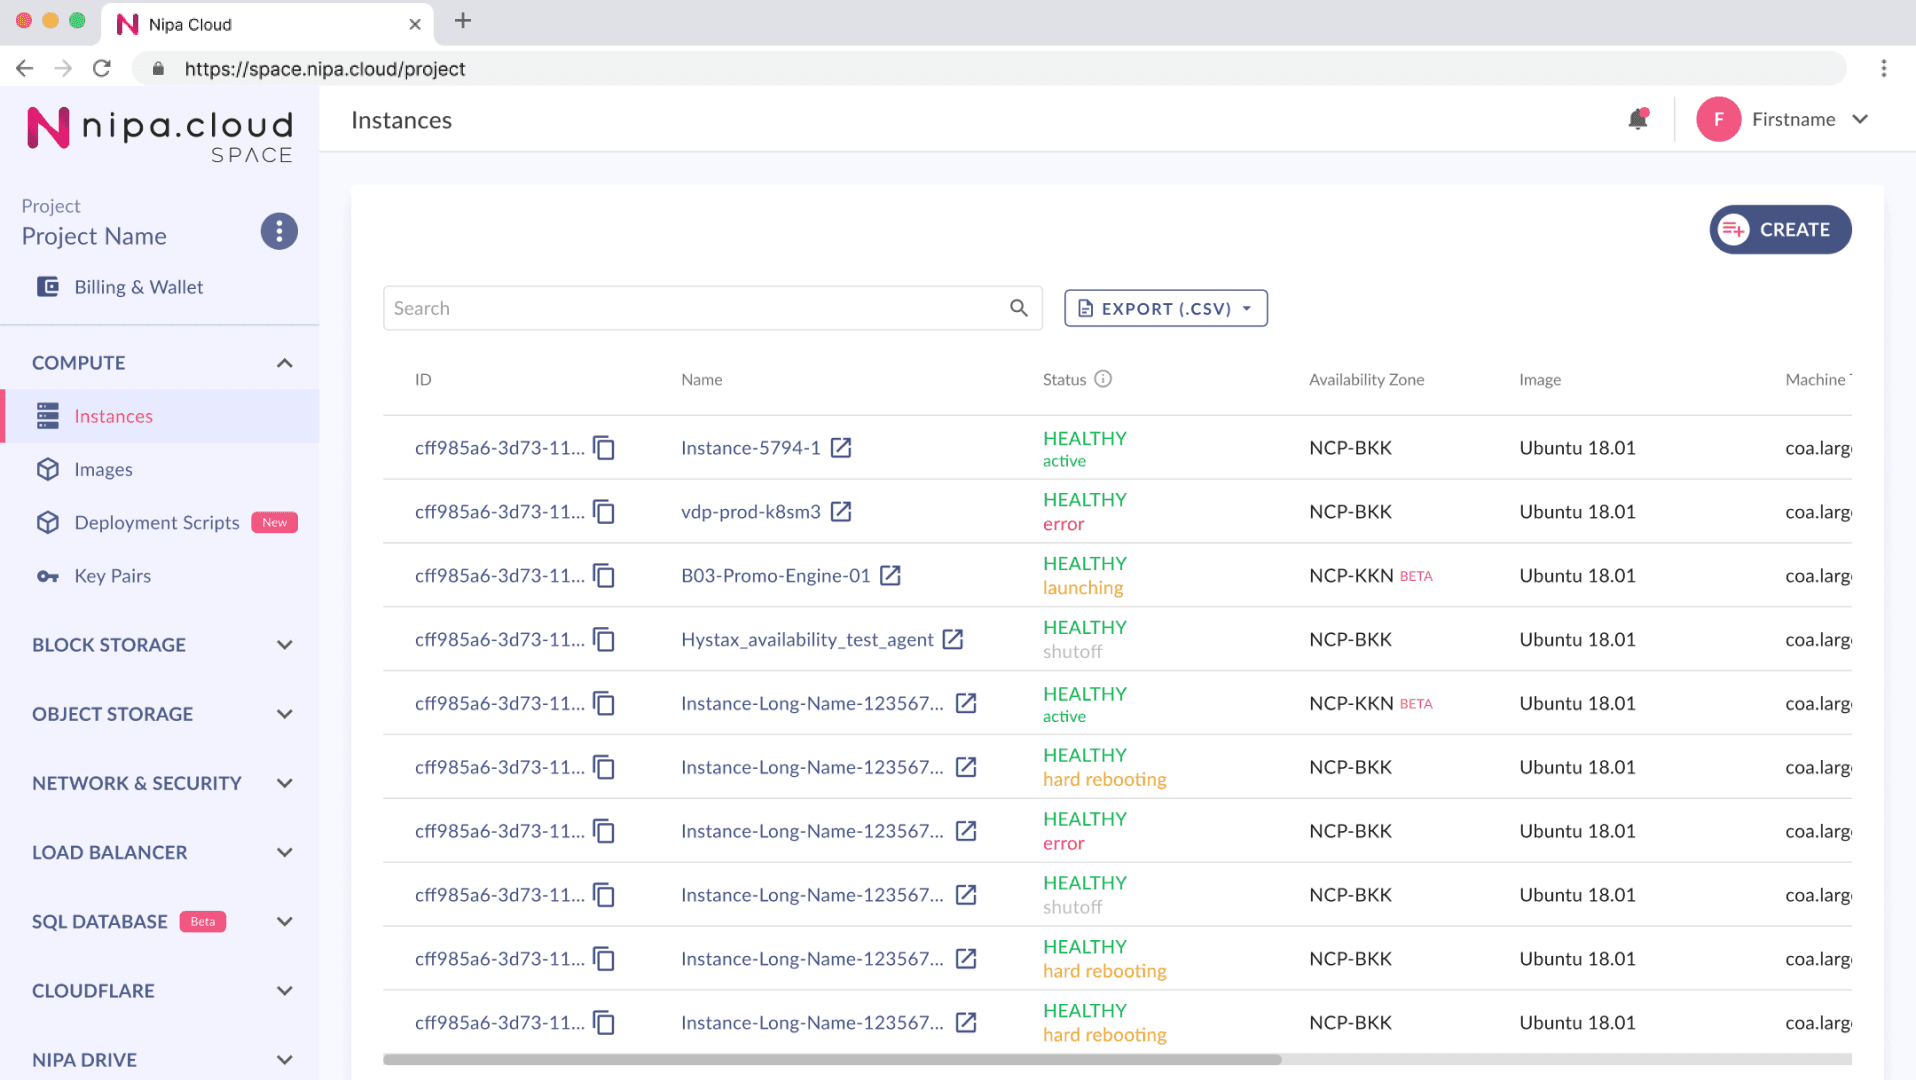Open vdp-prod-k8sm3 in external link
Screen dimensions: 1916x1080
coord(842,511)
